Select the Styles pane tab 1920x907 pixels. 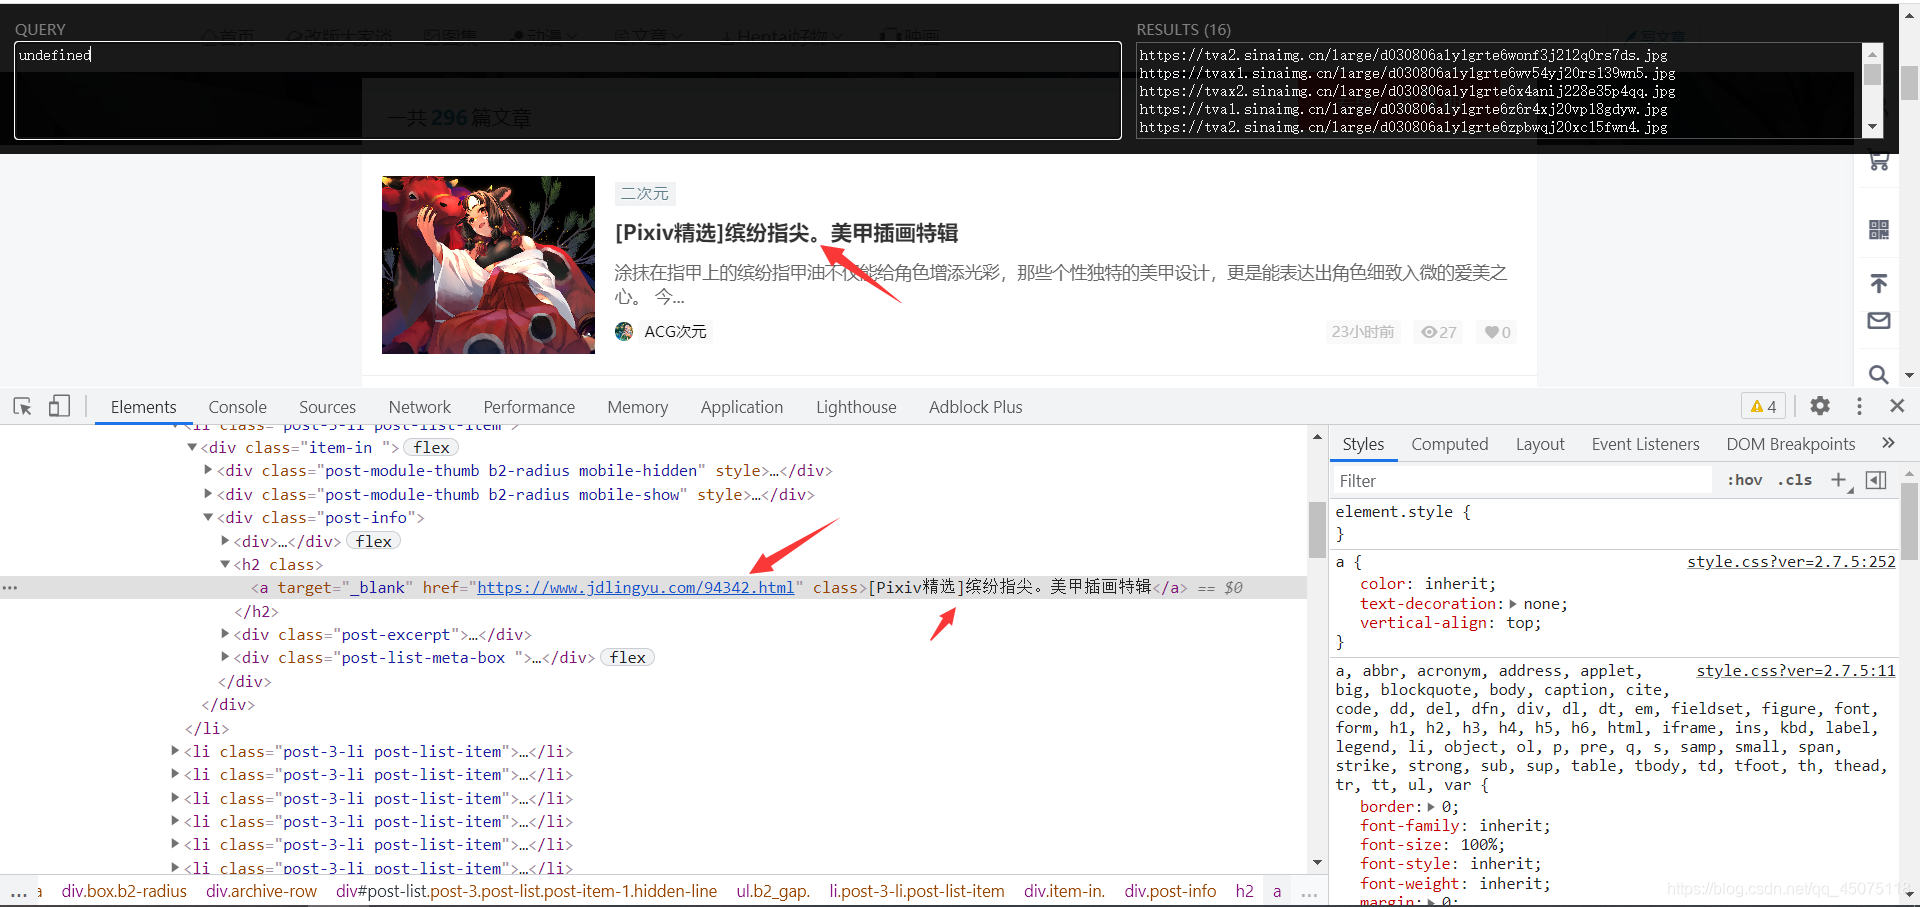(x=1363, y=444)
